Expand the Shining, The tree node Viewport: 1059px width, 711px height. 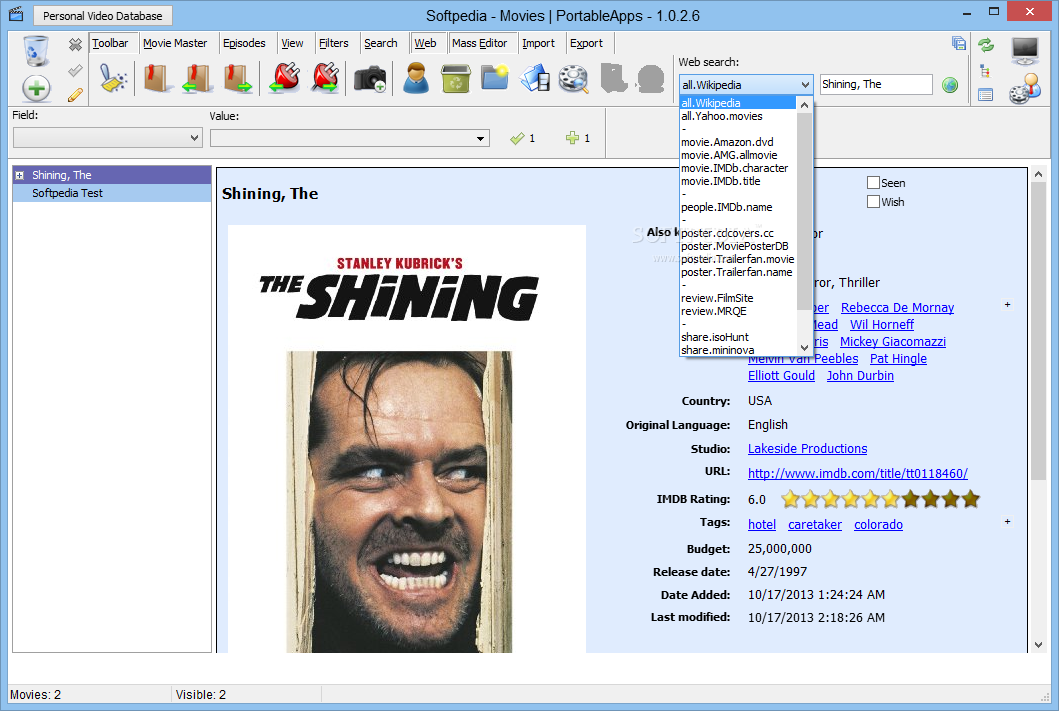[x=20, y=176]
